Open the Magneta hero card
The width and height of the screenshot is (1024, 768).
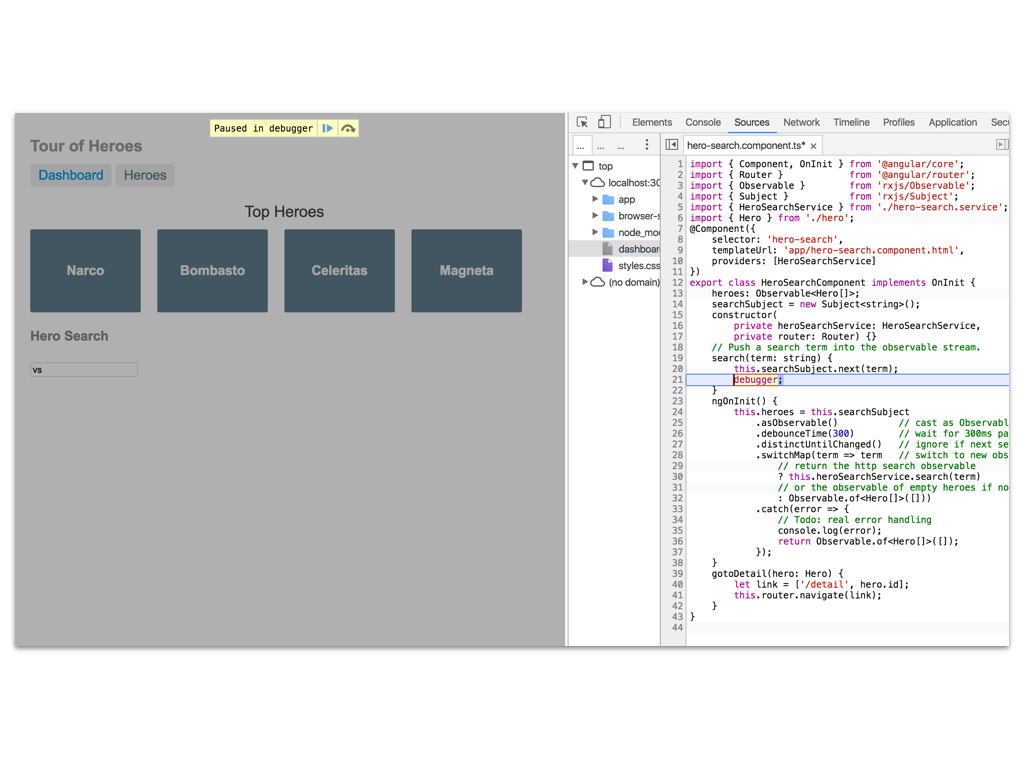coord(466,270)
